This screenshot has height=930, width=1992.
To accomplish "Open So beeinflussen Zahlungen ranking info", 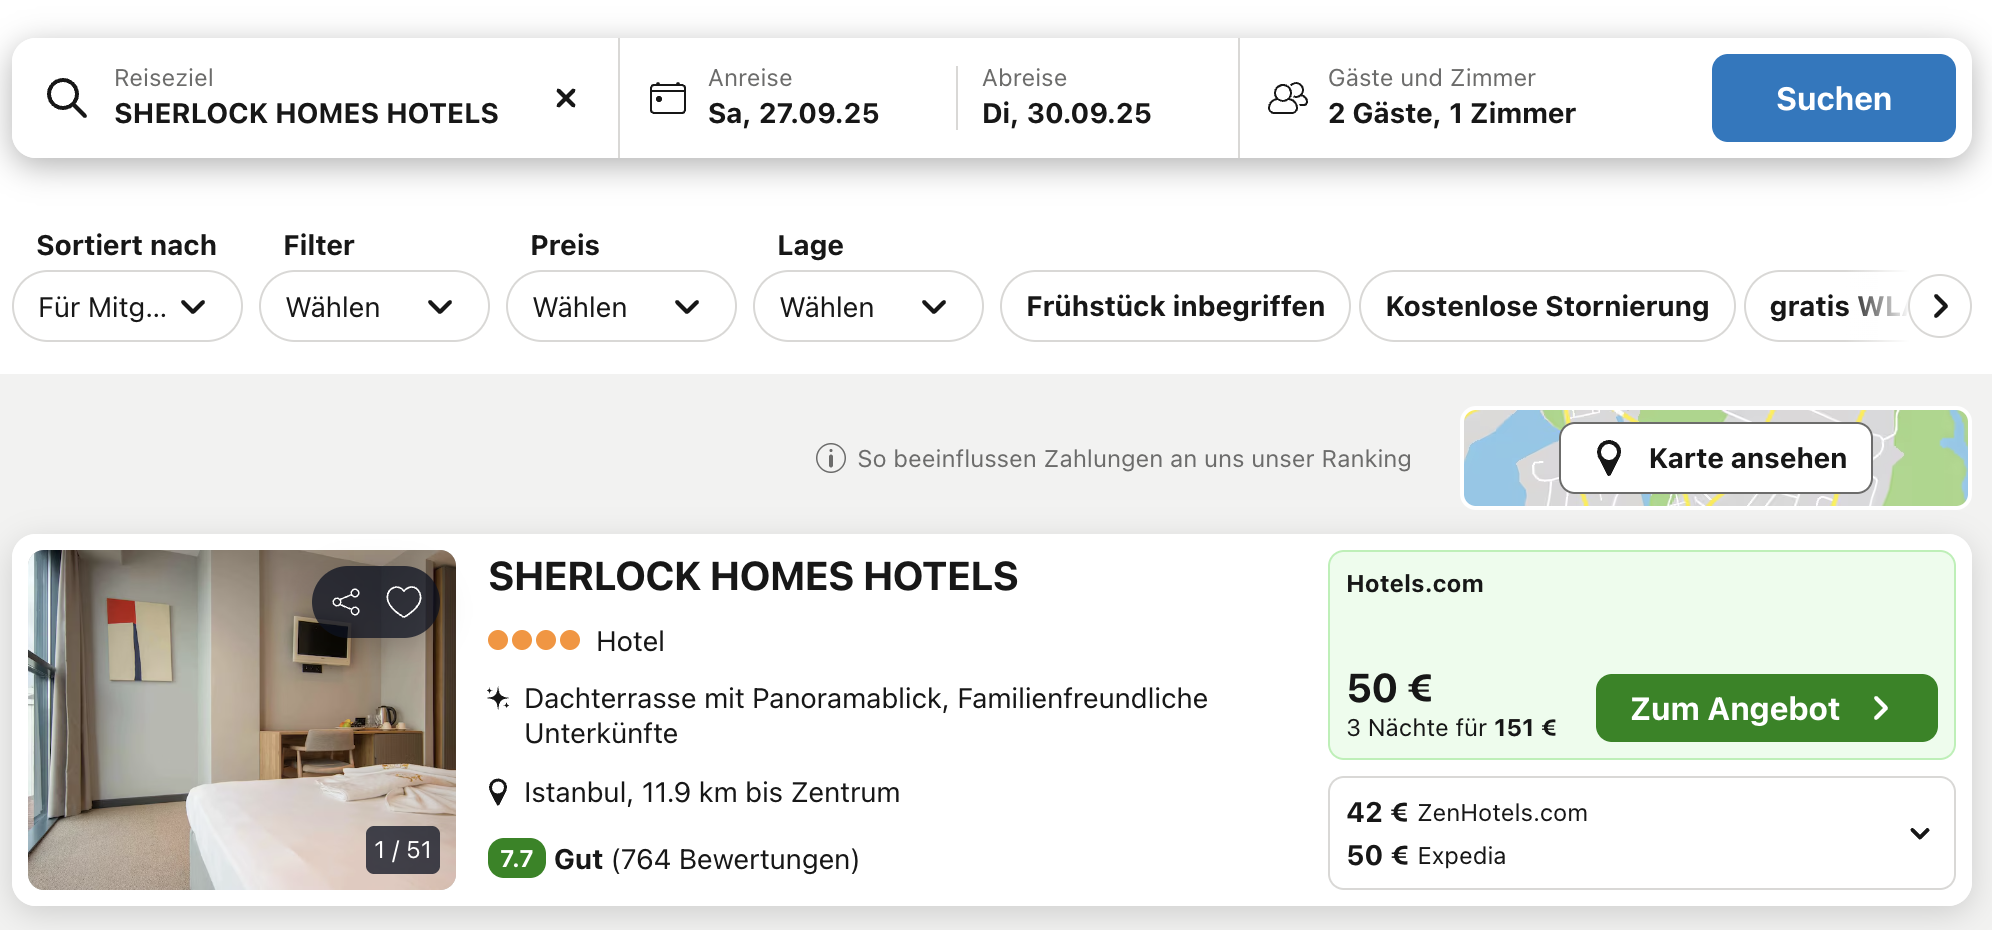I will [1134, 458].
